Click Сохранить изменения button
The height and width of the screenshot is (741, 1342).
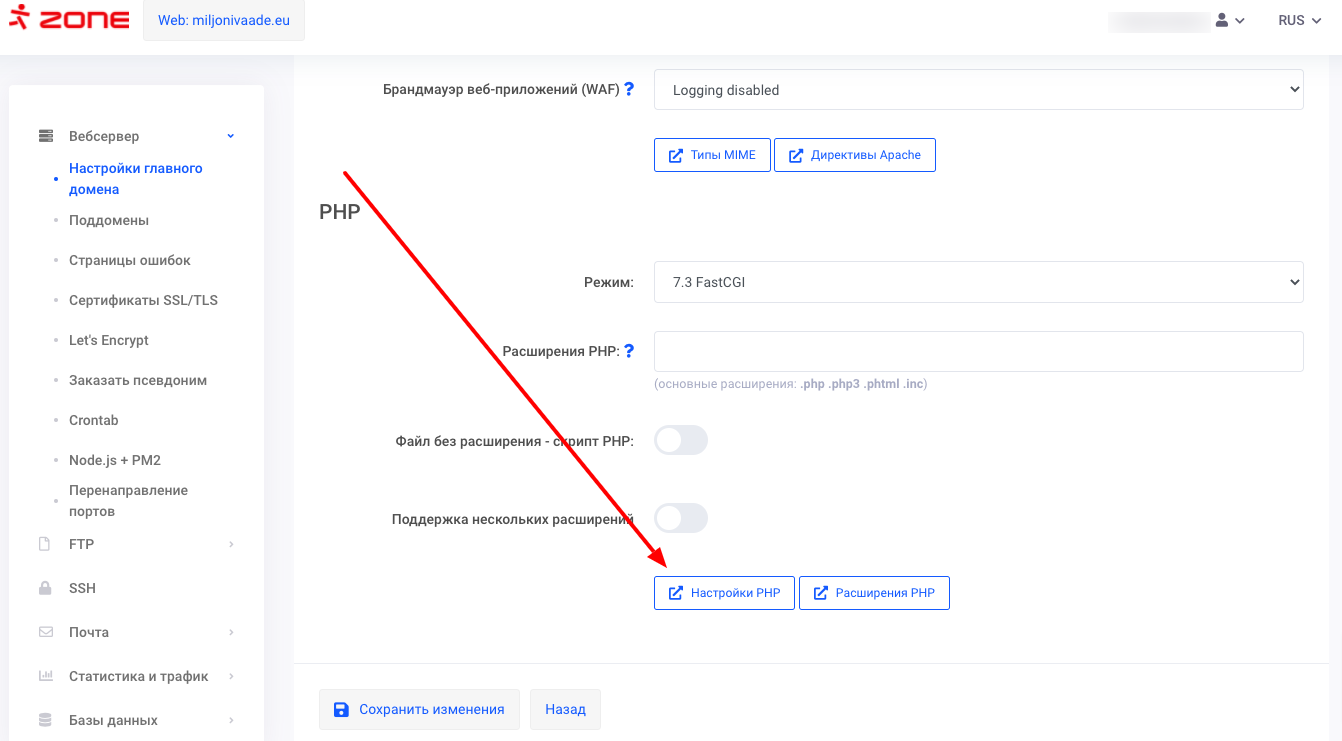tap(419, 709)
